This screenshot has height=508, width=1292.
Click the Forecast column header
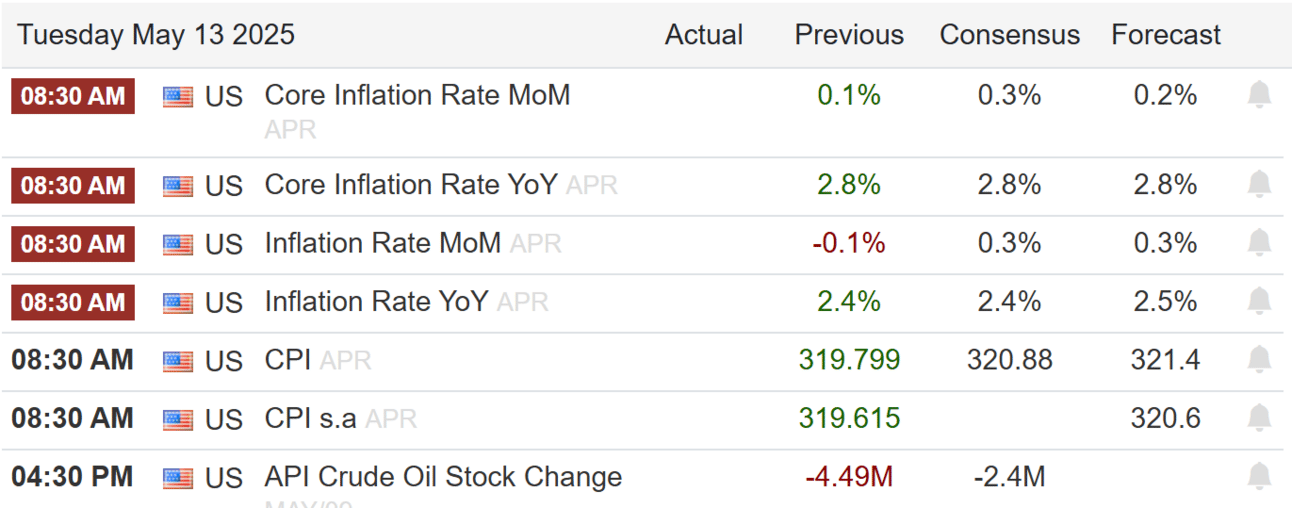(1166, 35)
